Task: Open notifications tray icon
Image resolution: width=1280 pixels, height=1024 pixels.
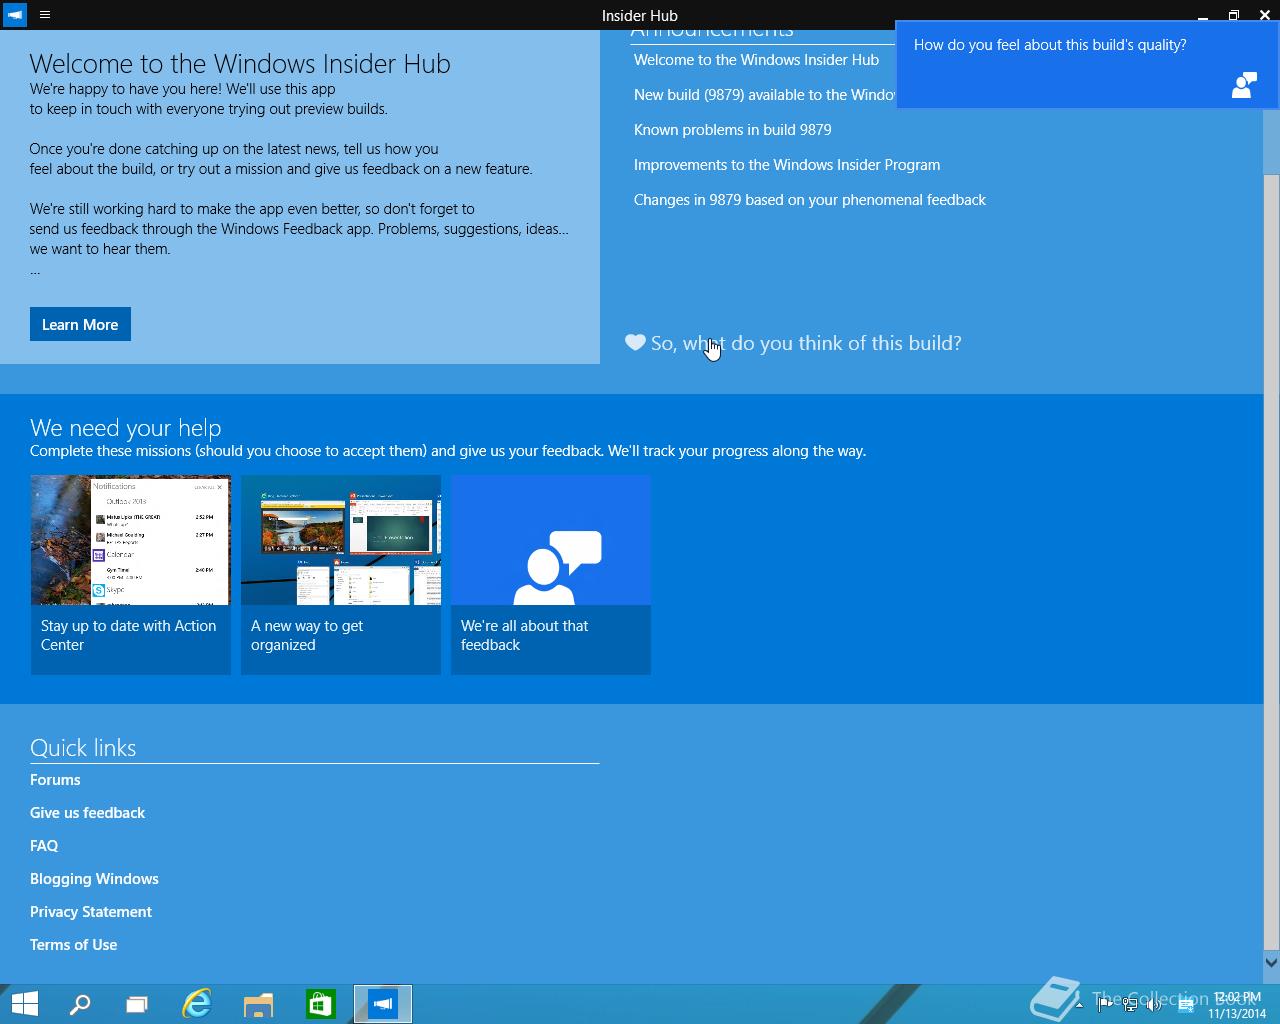Action: [1186, 1005]
